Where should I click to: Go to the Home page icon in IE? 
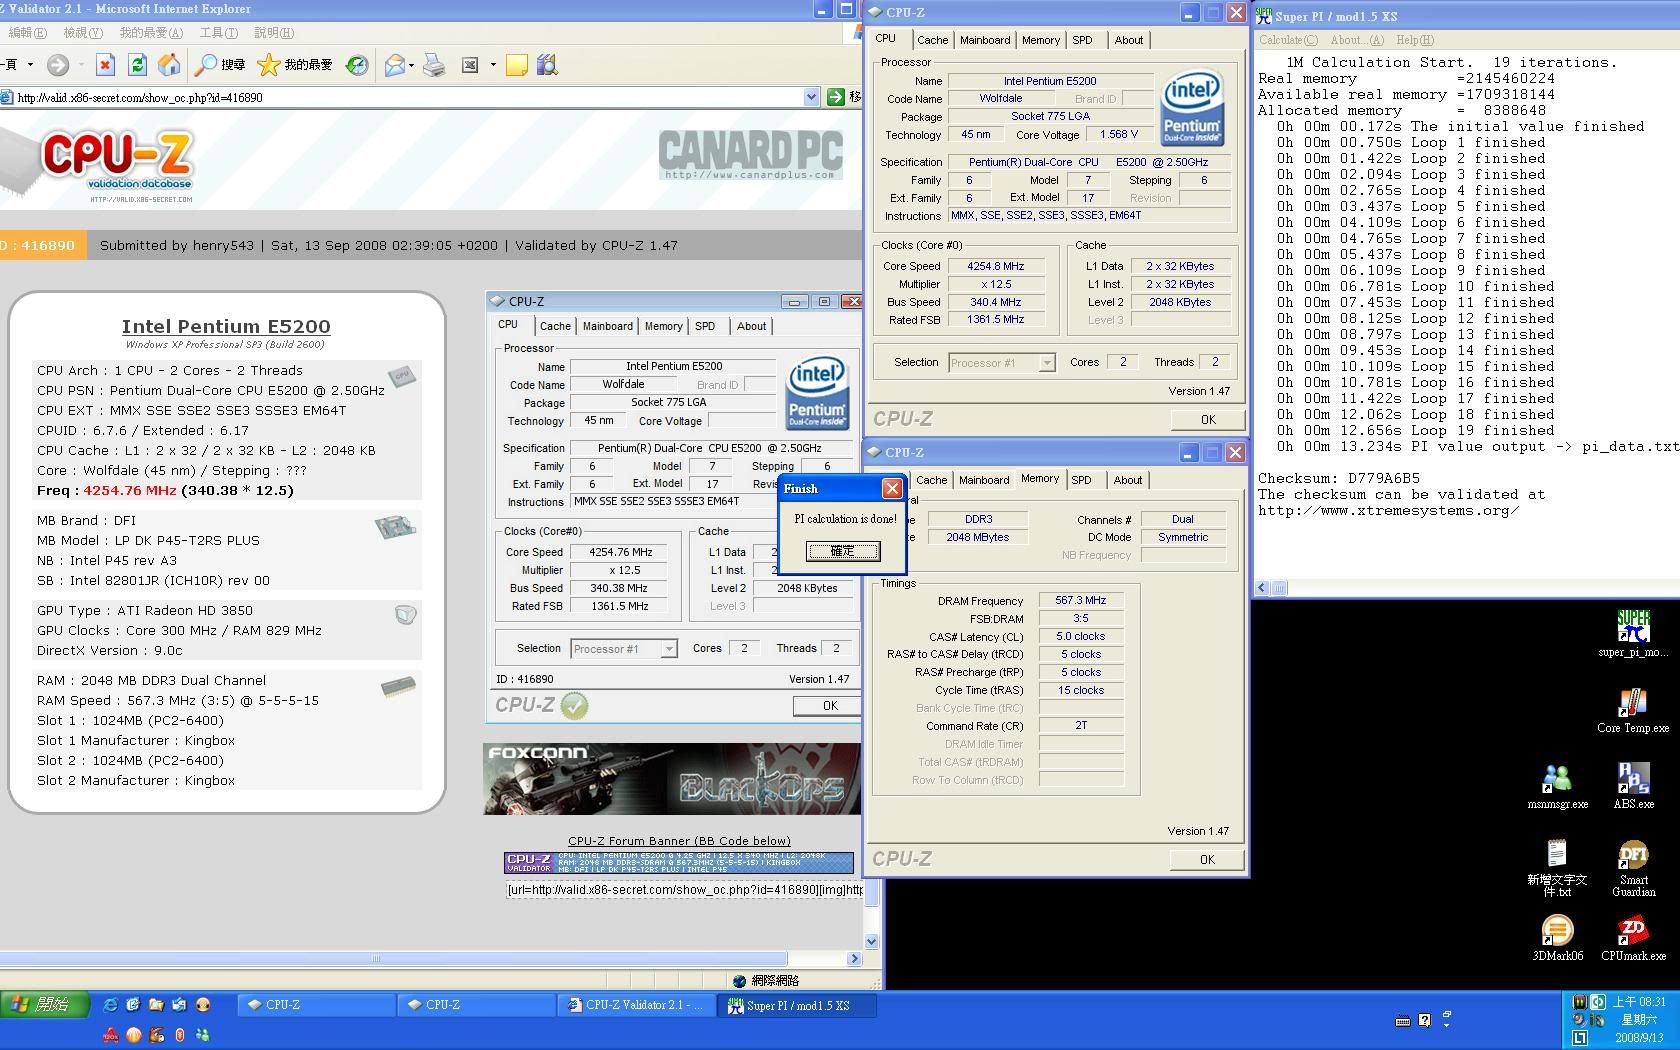[x=169, y=65]
